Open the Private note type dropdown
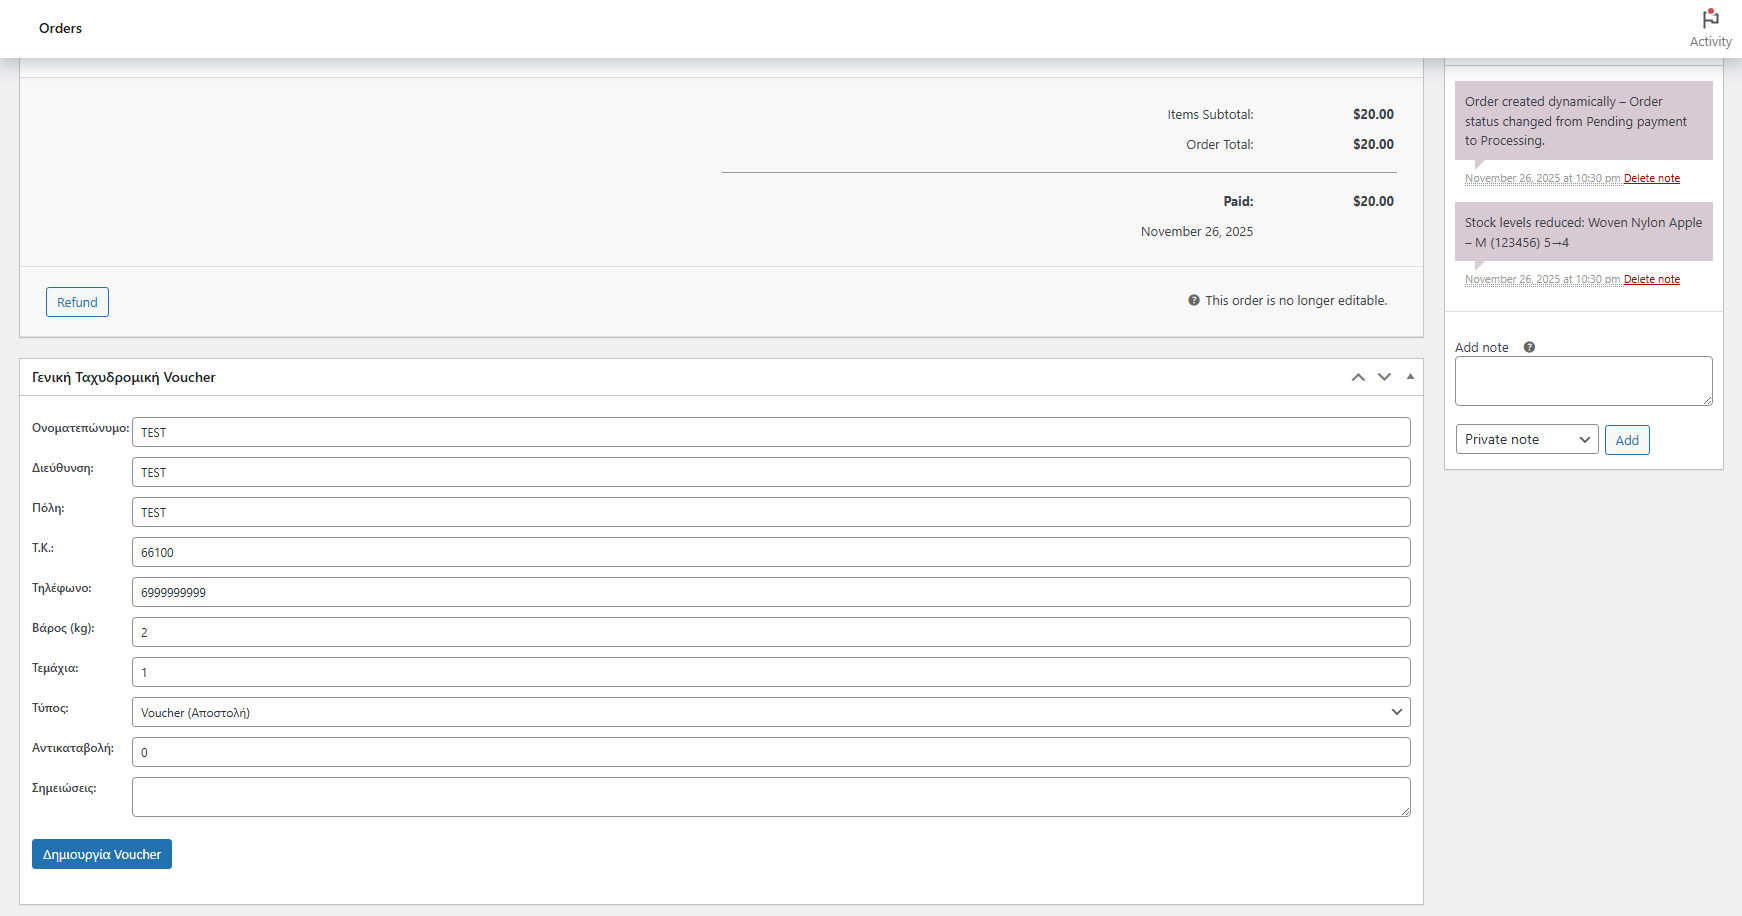Image resolution: width=1742 pixels, height=916 pixels. pos(1526,440)
